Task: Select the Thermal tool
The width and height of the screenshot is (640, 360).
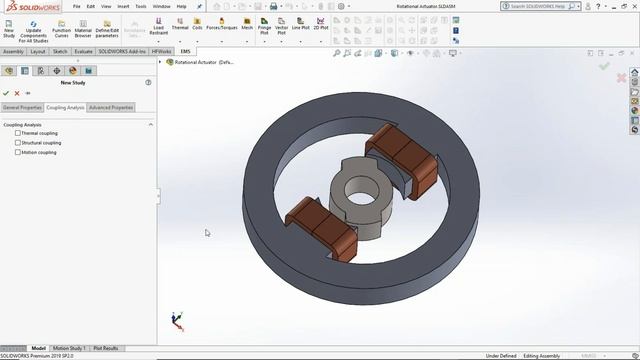Action: (x=180, y=24)
